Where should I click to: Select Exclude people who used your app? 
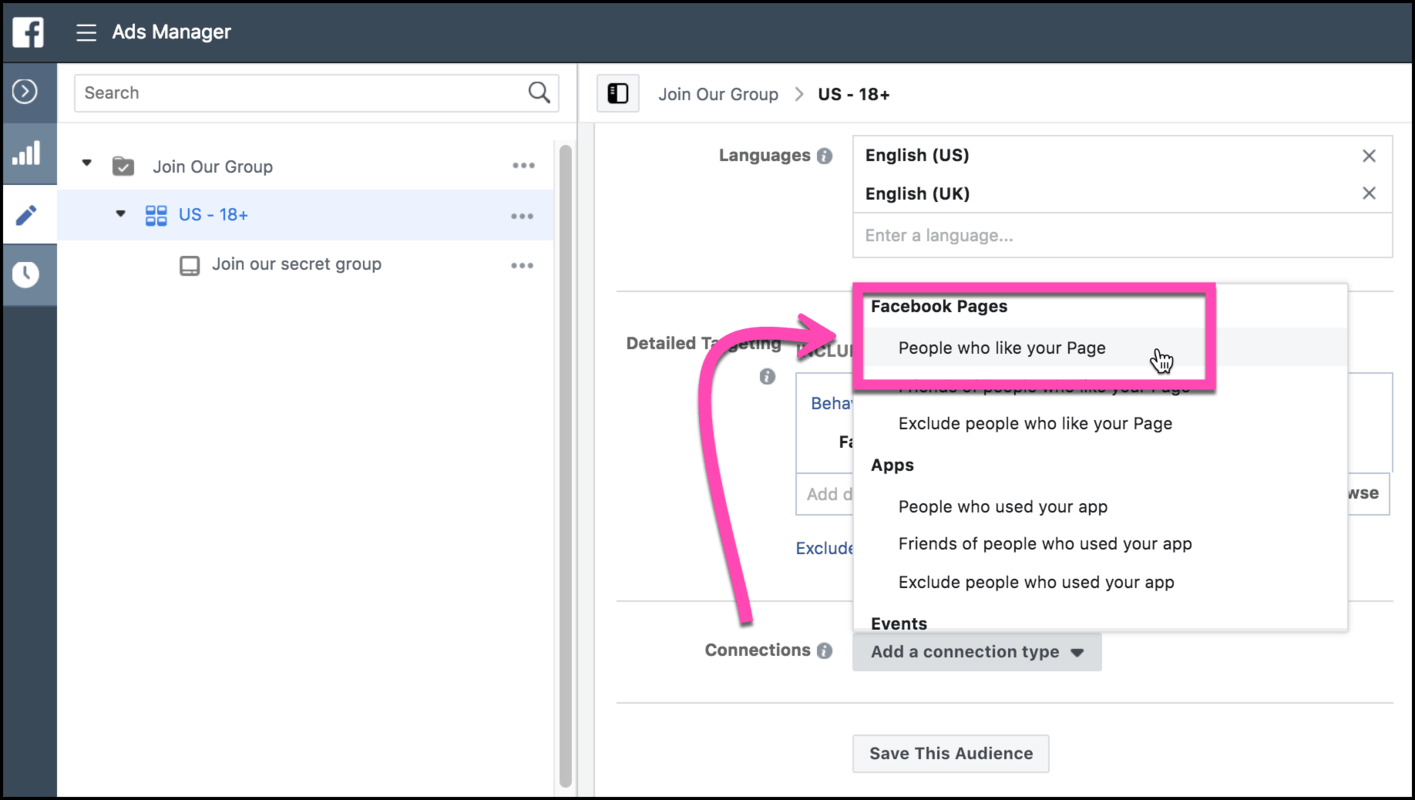pos(1036,583)
